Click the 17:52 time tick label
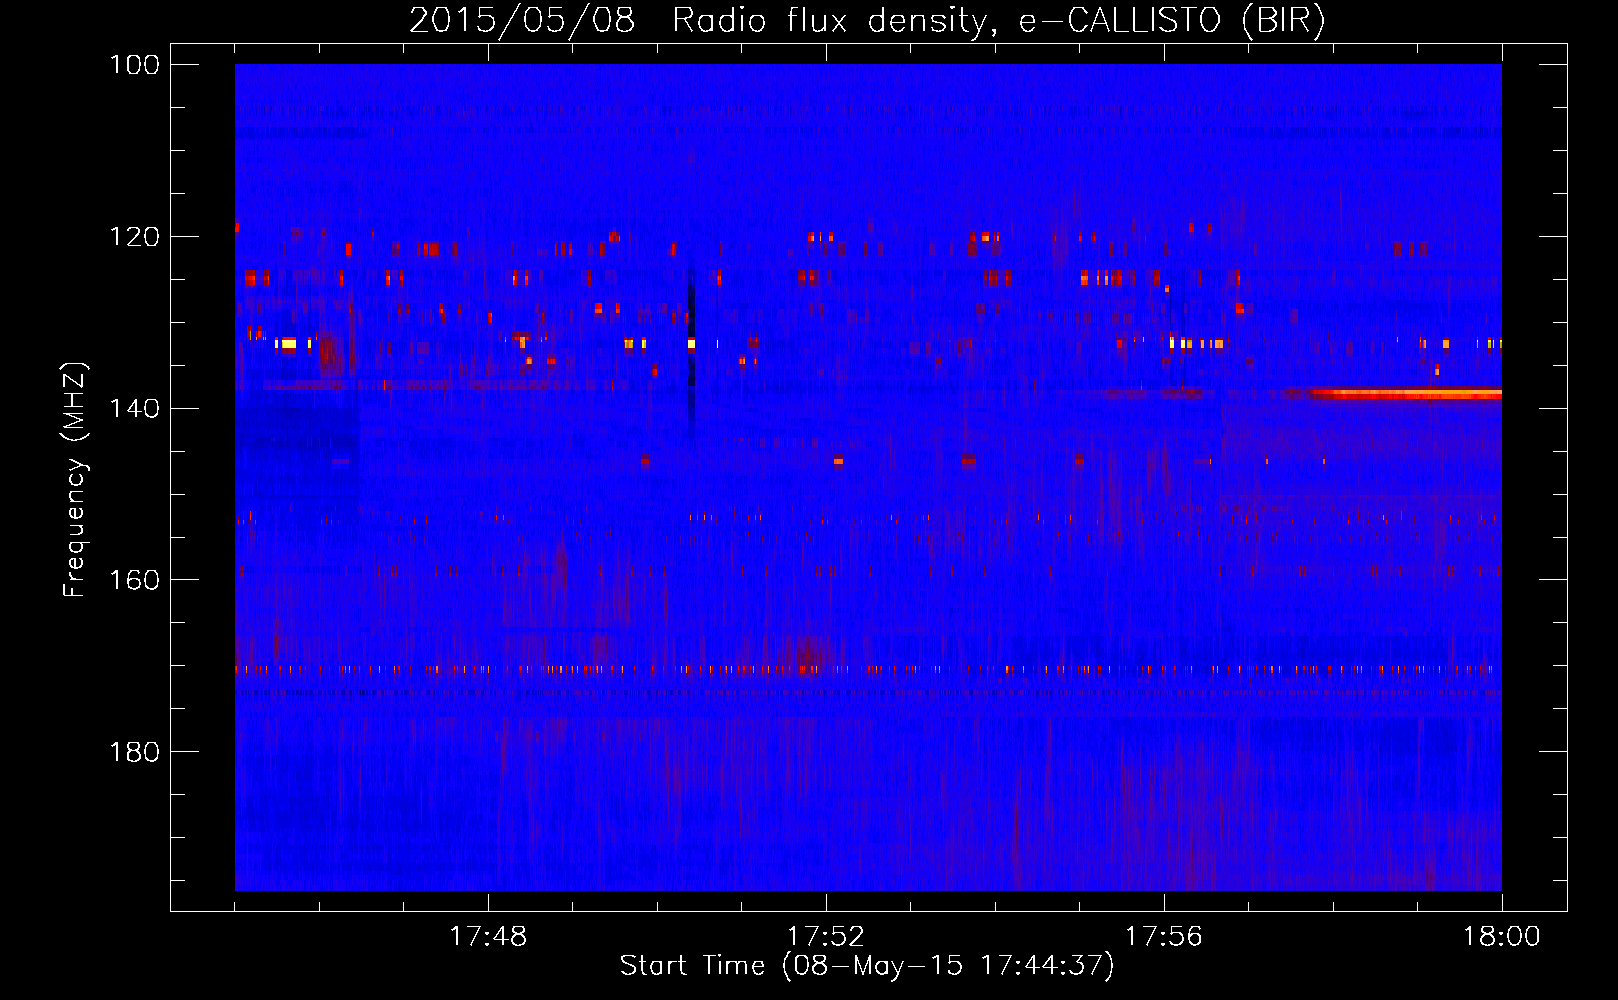Image resolution: width=1618 pixels, height=1000 pixels. point(826,937)
